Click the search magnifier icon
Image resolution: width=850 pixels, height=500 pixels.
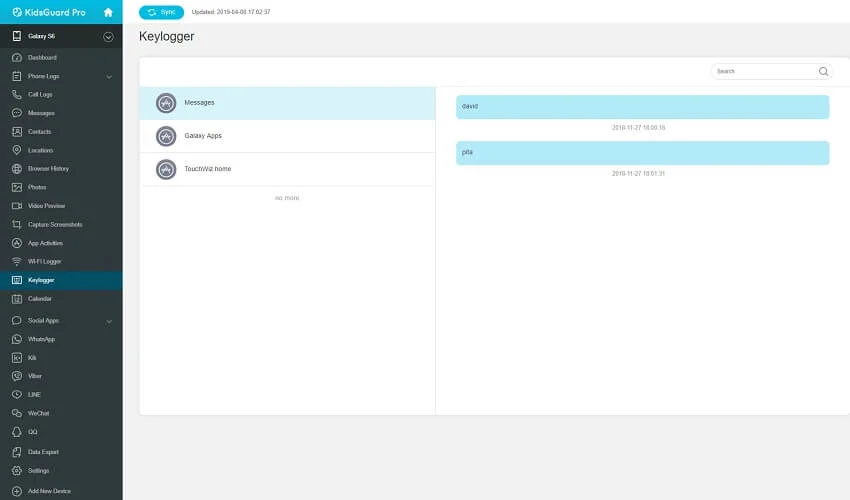coord(823,72)
